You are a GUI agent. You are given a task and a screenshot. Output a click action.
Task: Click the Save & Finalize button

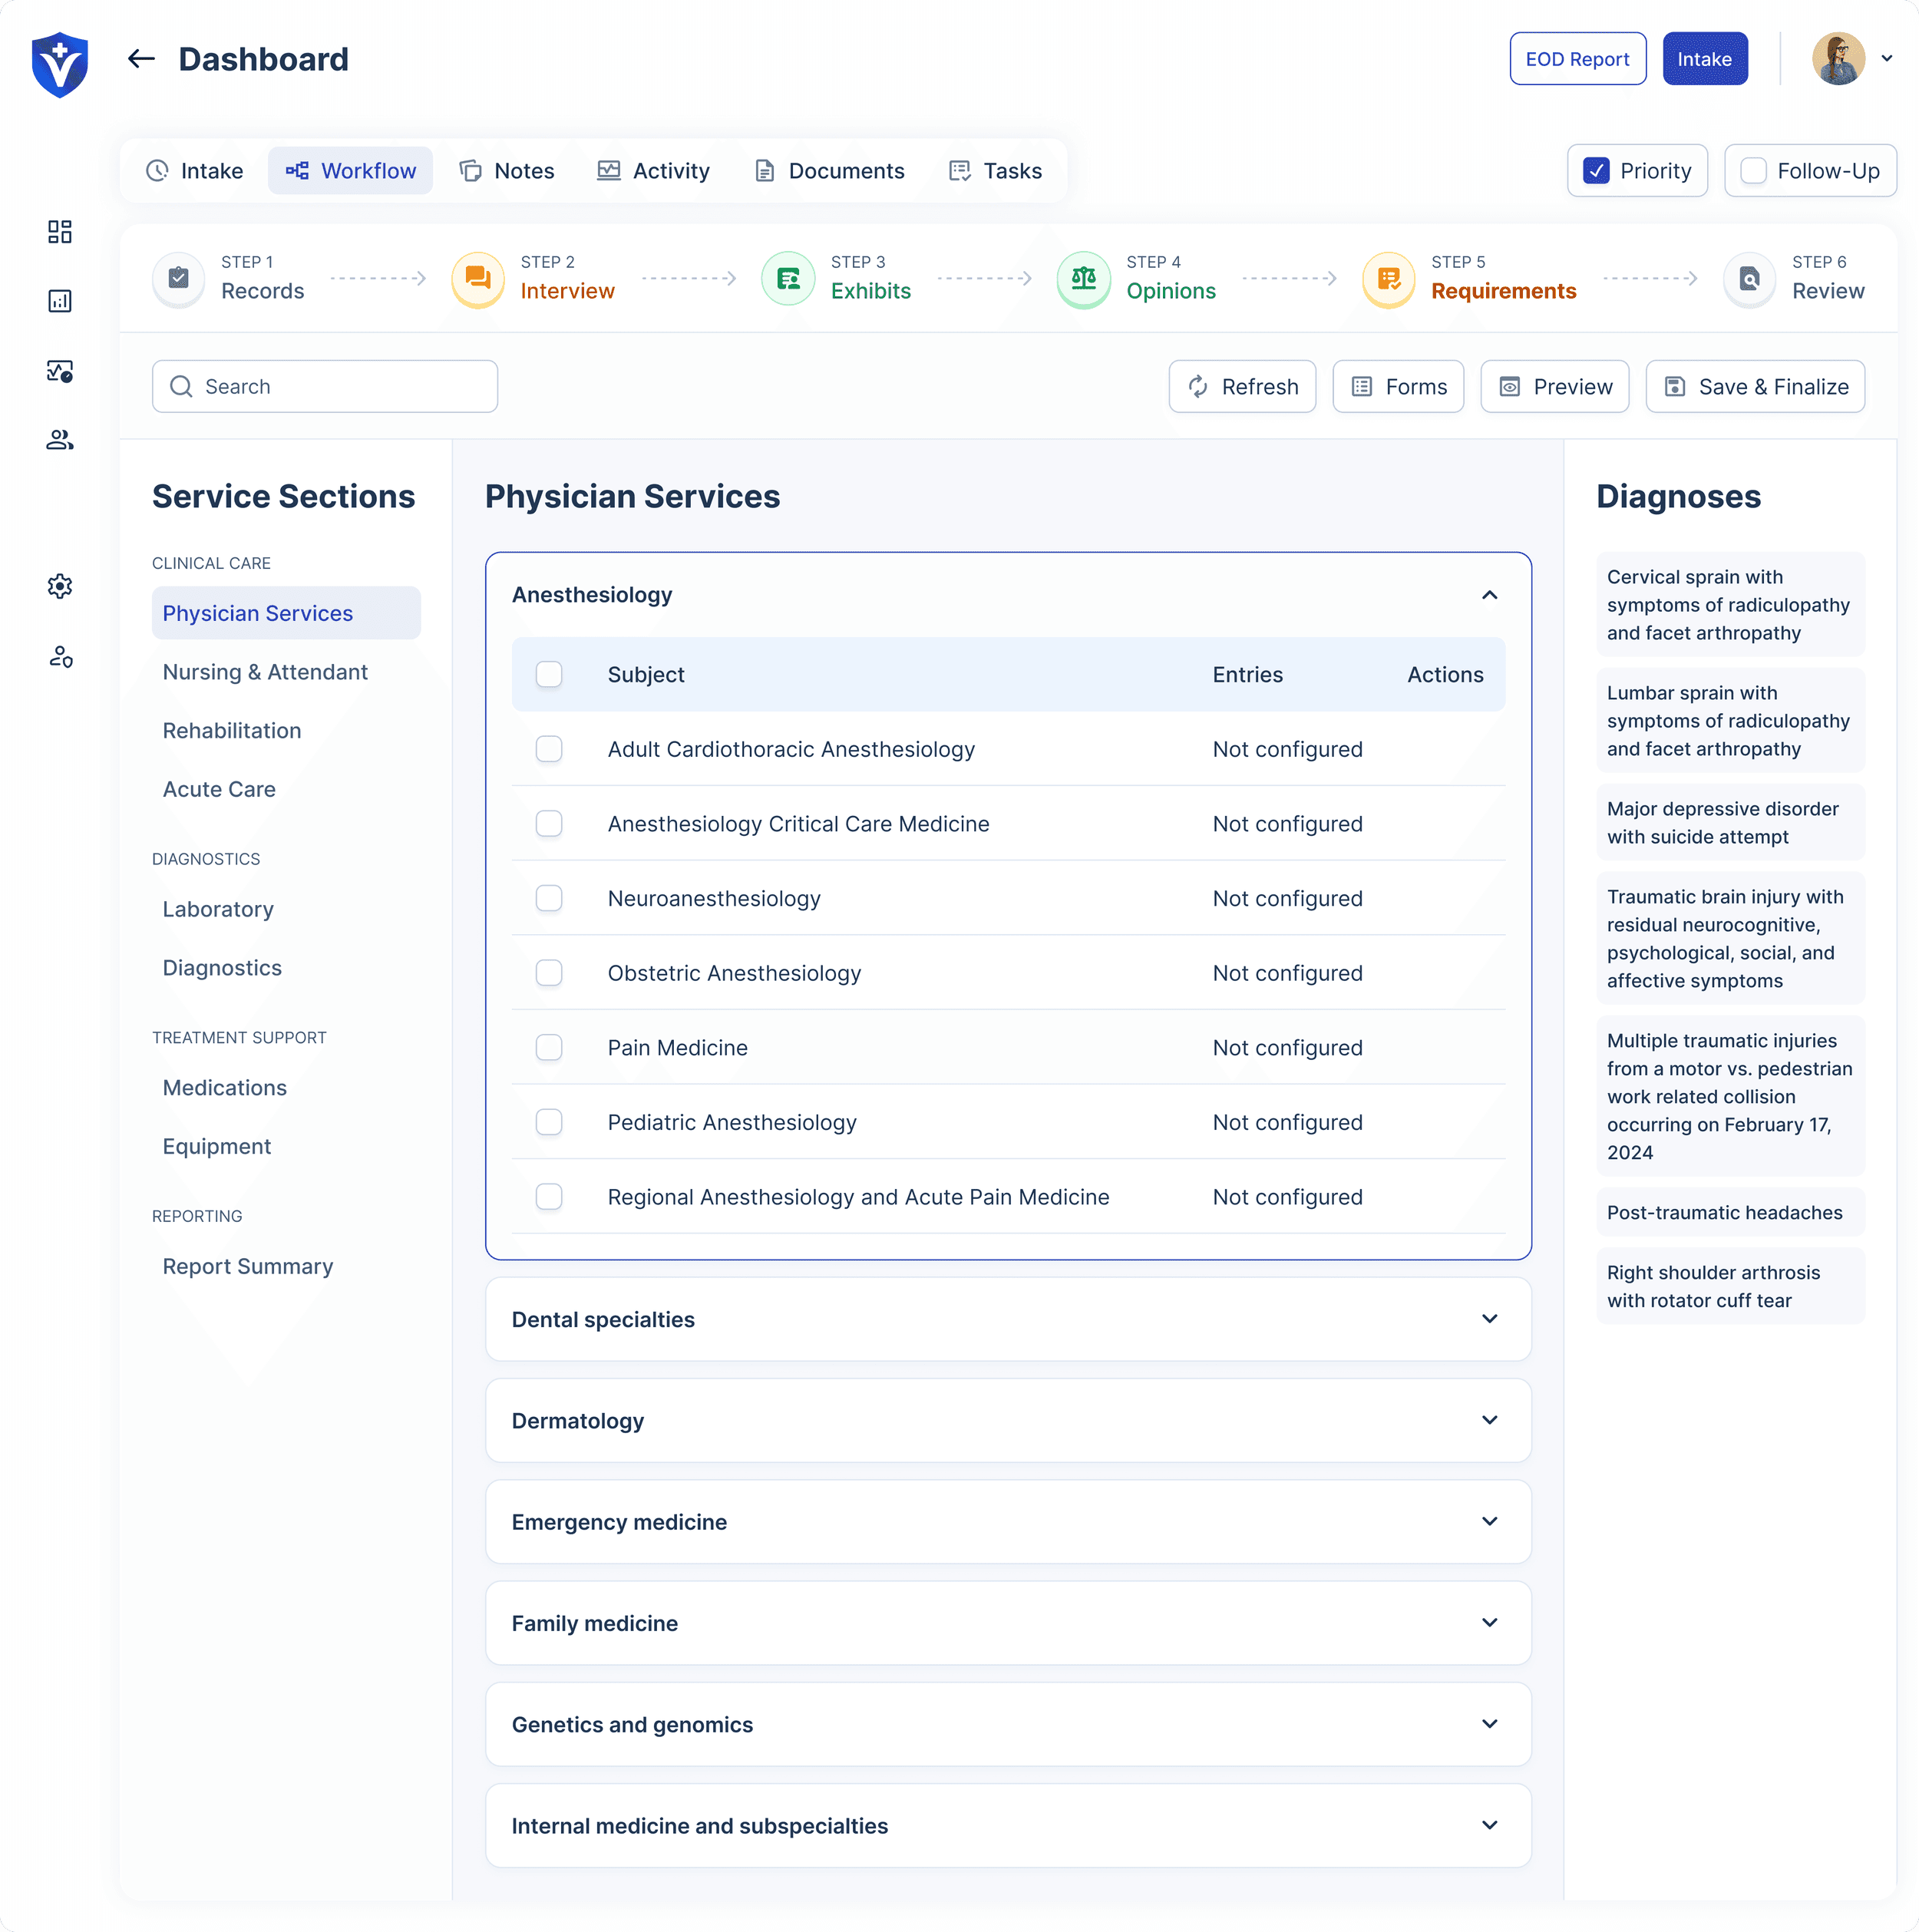point(1755,387)
